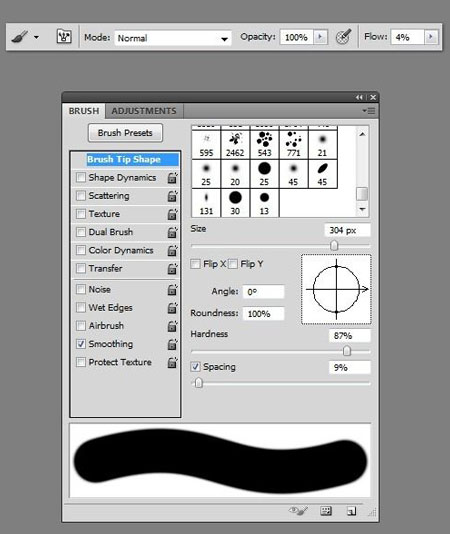Uncheck the Spacing checkbox
Screen dimensions: 450x534
[195, 367]
